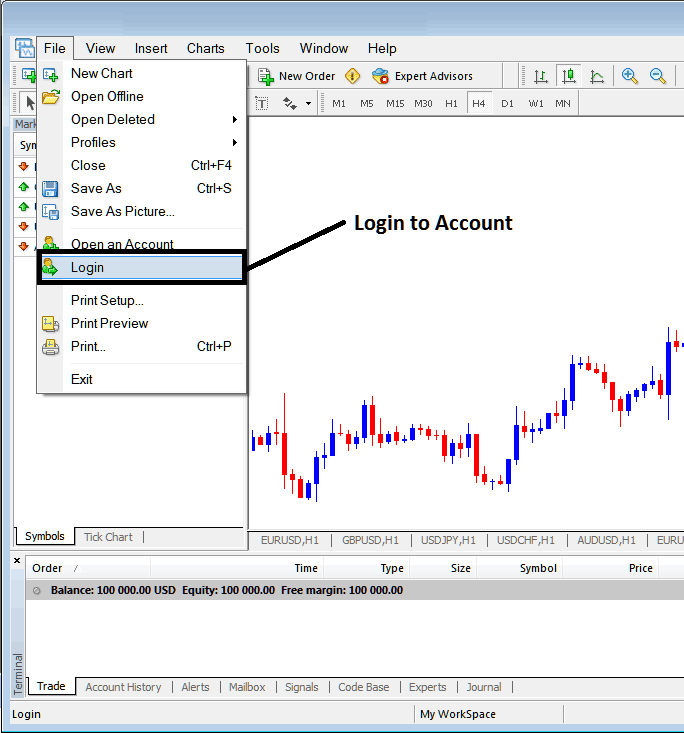Select the bar chart icon
The height and width of the screenshot is (733, 684).
(x=541, y=76)
